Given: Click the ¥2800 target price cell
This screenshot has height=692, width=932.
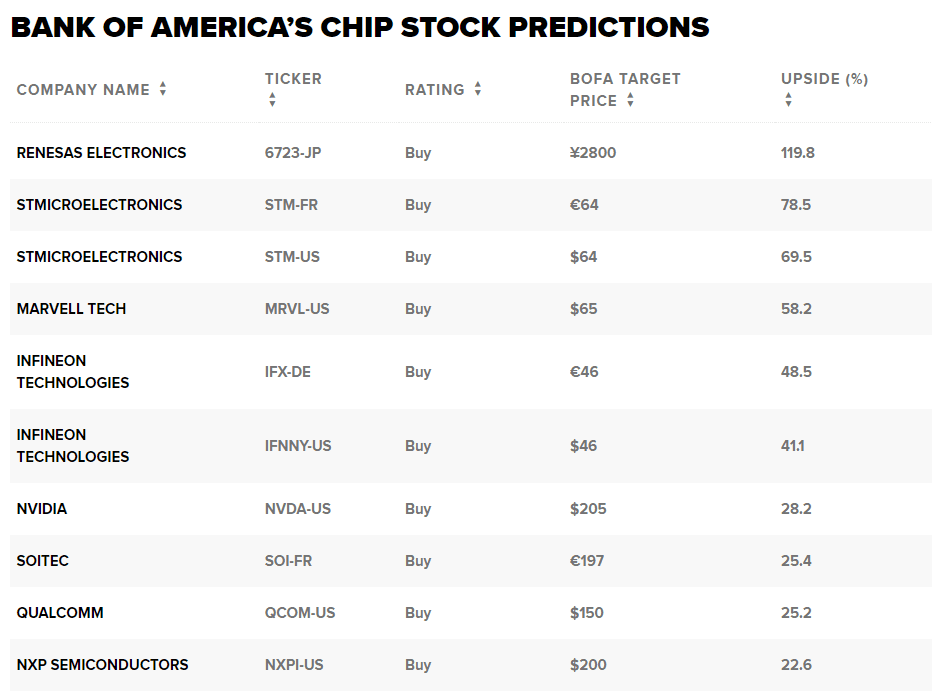Looking at the screenshot, I should tap(595, 153).
